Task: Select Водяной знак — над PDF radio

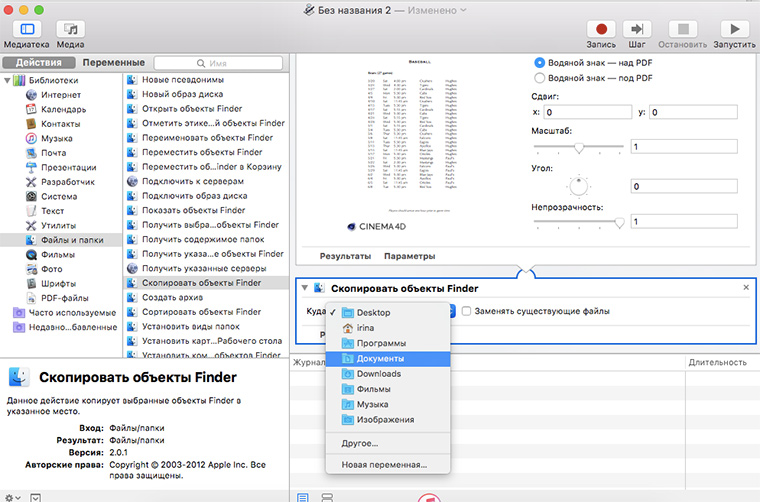Action: coord(540,62)
